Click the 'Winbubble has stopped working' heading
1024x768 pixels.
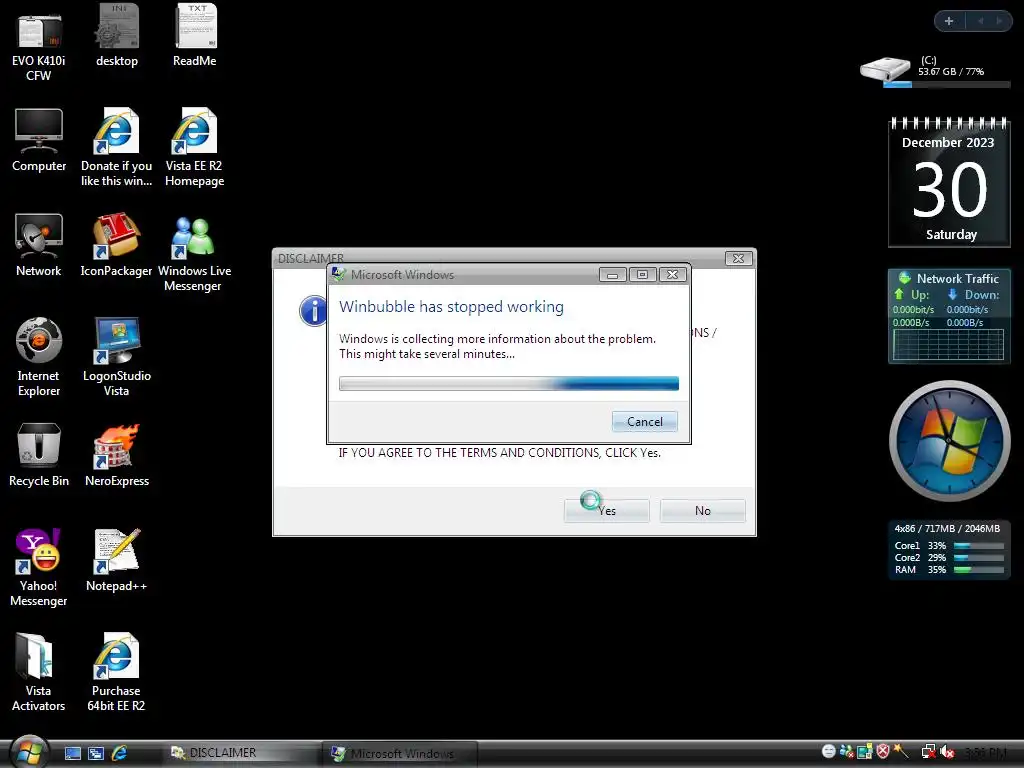tap(451, 306)
